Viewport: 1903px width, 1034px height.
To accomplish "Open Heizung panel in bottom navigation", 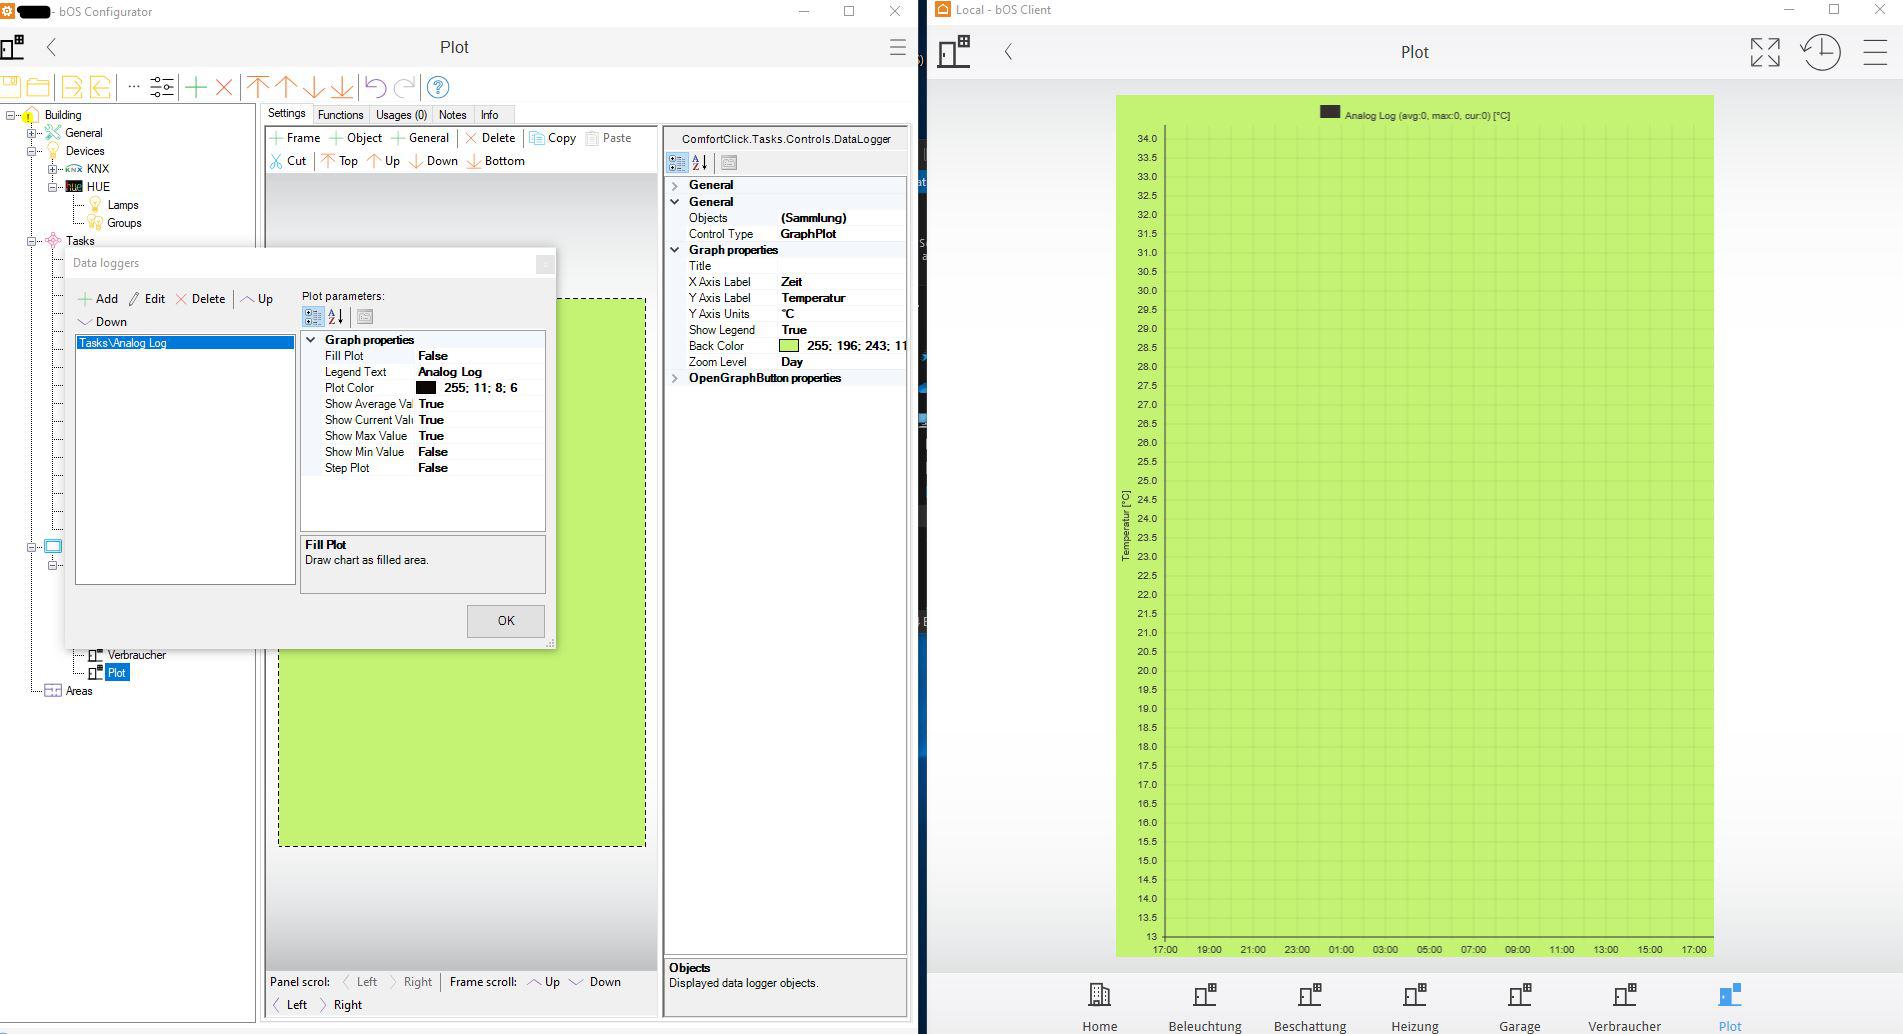I will click(x=1414, y=1006).
